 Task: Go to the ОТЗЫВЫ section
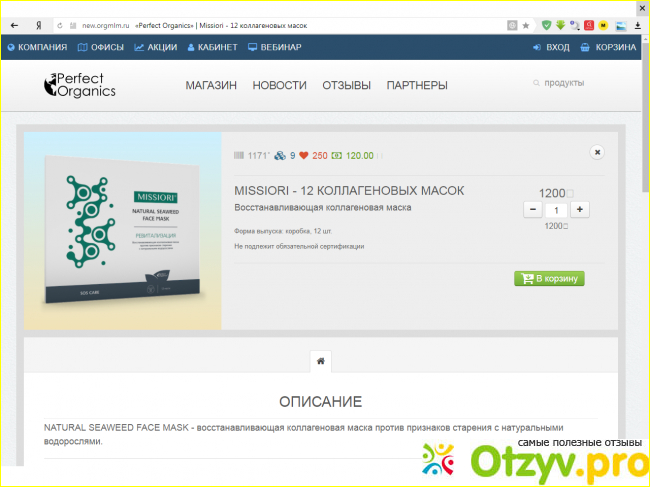[346, 86]
